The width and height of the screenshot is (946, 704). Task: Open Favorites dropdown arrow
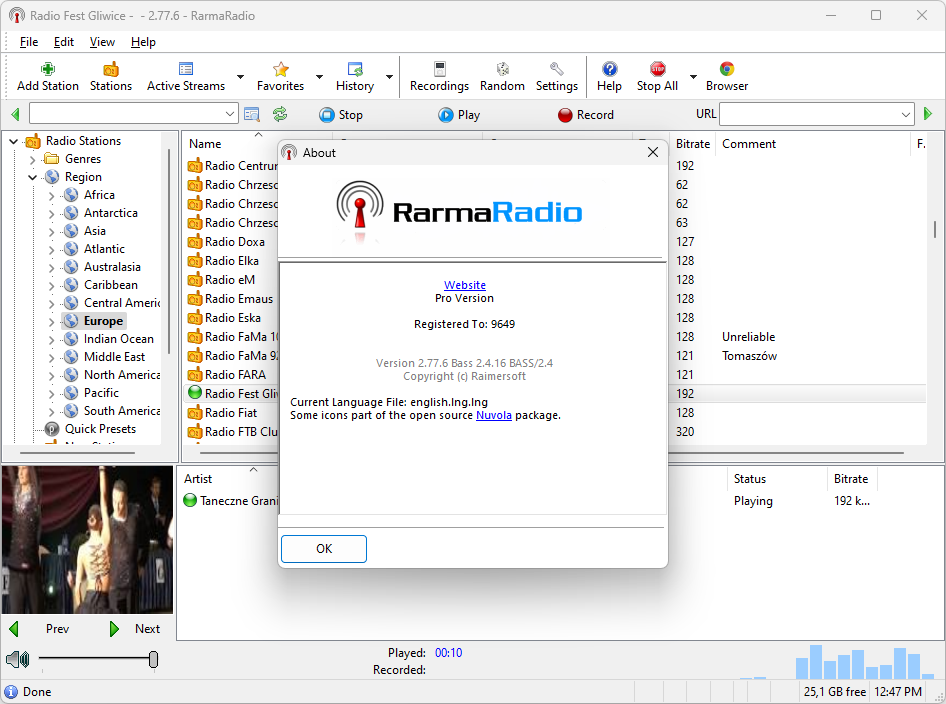pyautogui.click(x=319, y=77)
